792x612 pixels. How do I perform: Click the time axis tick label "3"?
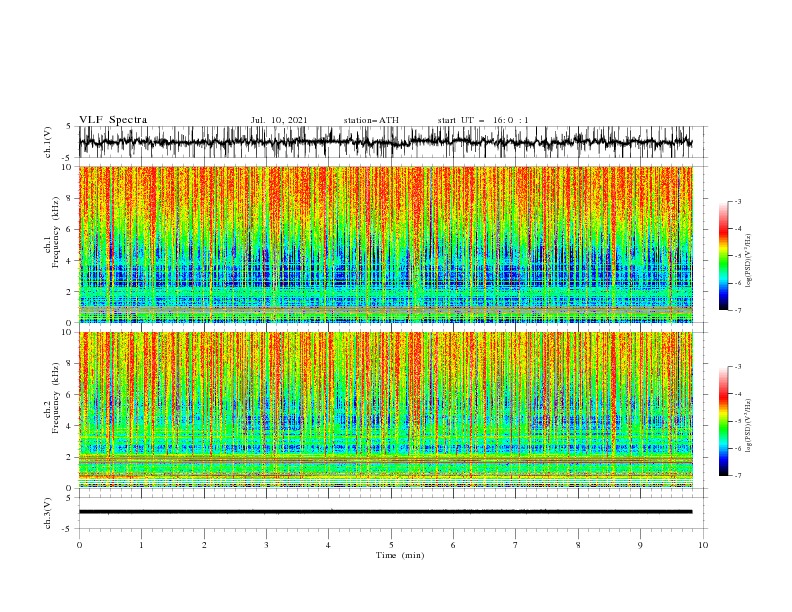click(x=266, y=545)
